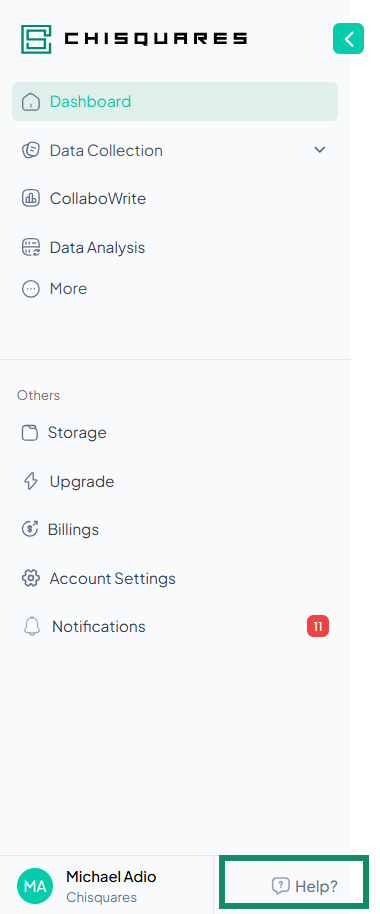
Task: Open Michael Adio profile name
Action: point(111,876)
